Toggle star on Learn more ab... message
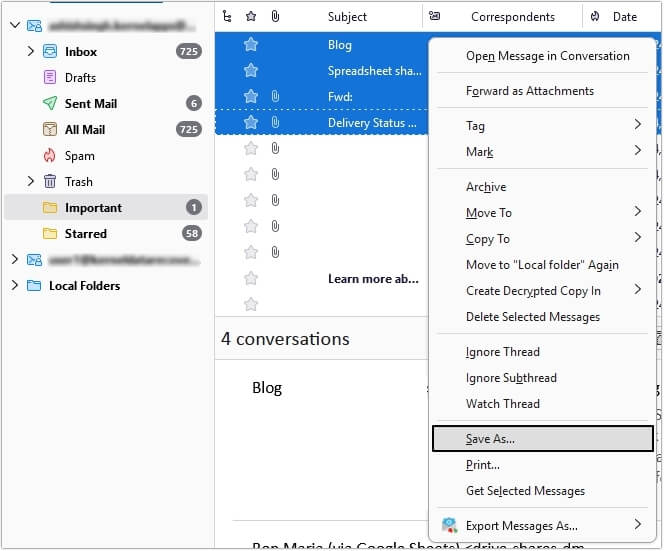This screenshot has width=664, height=551. [251, 278]
